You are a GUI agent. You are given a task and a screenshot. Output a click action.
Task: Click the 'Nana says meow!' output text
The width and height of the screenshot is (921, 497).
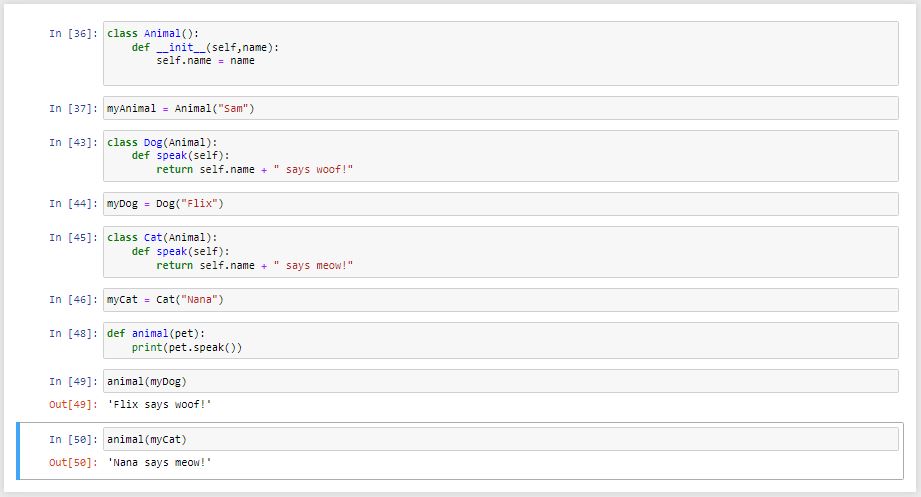tap(159, 462)
